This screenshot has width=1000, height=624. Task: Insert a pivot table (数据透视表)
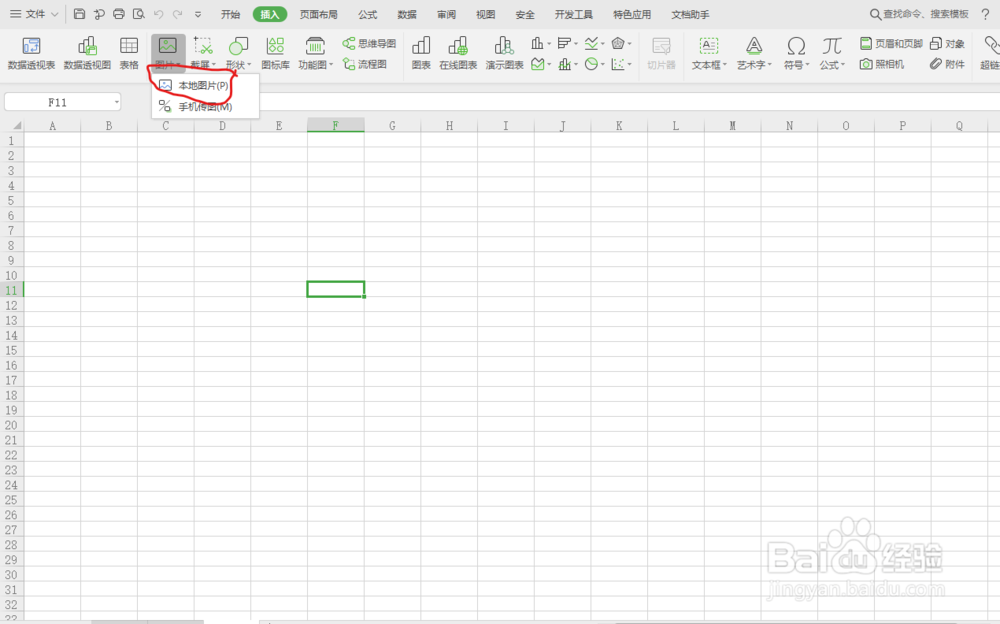(x=31, y=53)
